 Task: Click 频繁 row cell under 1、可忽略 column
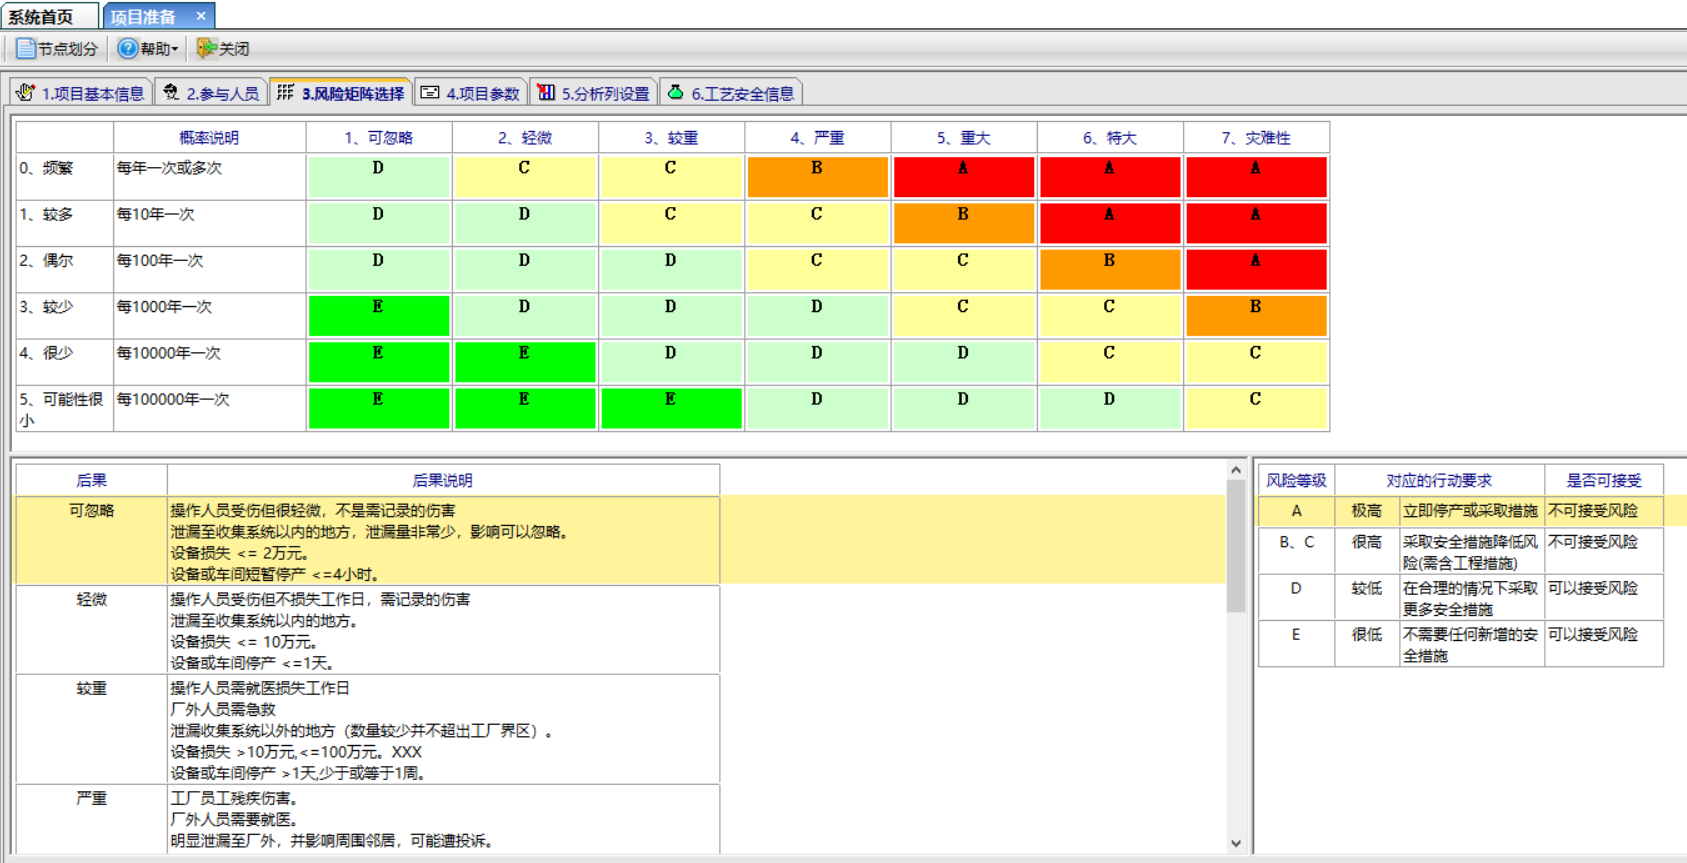click(x=378, y=177)
